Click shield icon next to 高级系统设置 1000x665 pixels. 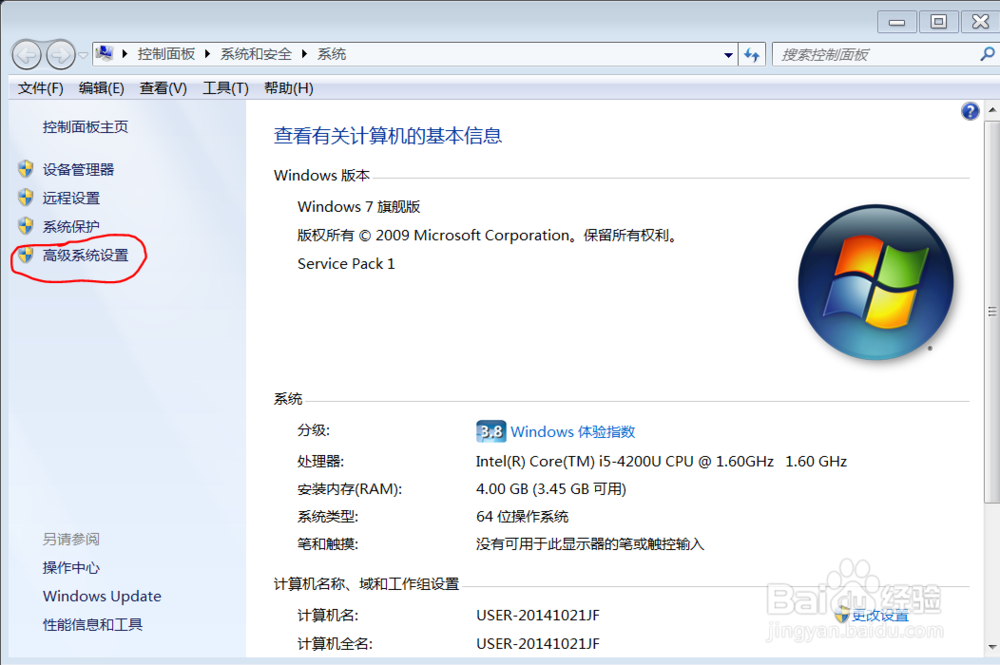pyautogui.click(x=26, y=255)
